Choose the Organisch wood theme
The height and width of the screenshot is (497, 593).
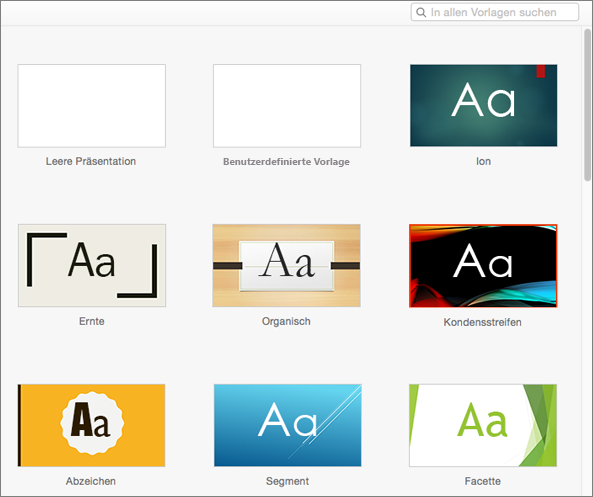[286, 266]
